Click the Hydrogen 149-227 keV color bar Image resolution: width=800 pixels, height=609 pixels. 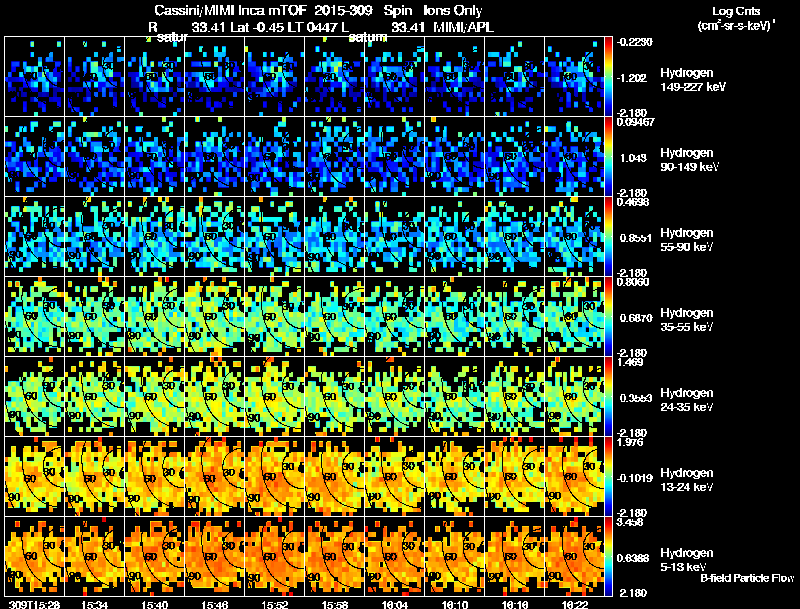[x=608, y=77]
